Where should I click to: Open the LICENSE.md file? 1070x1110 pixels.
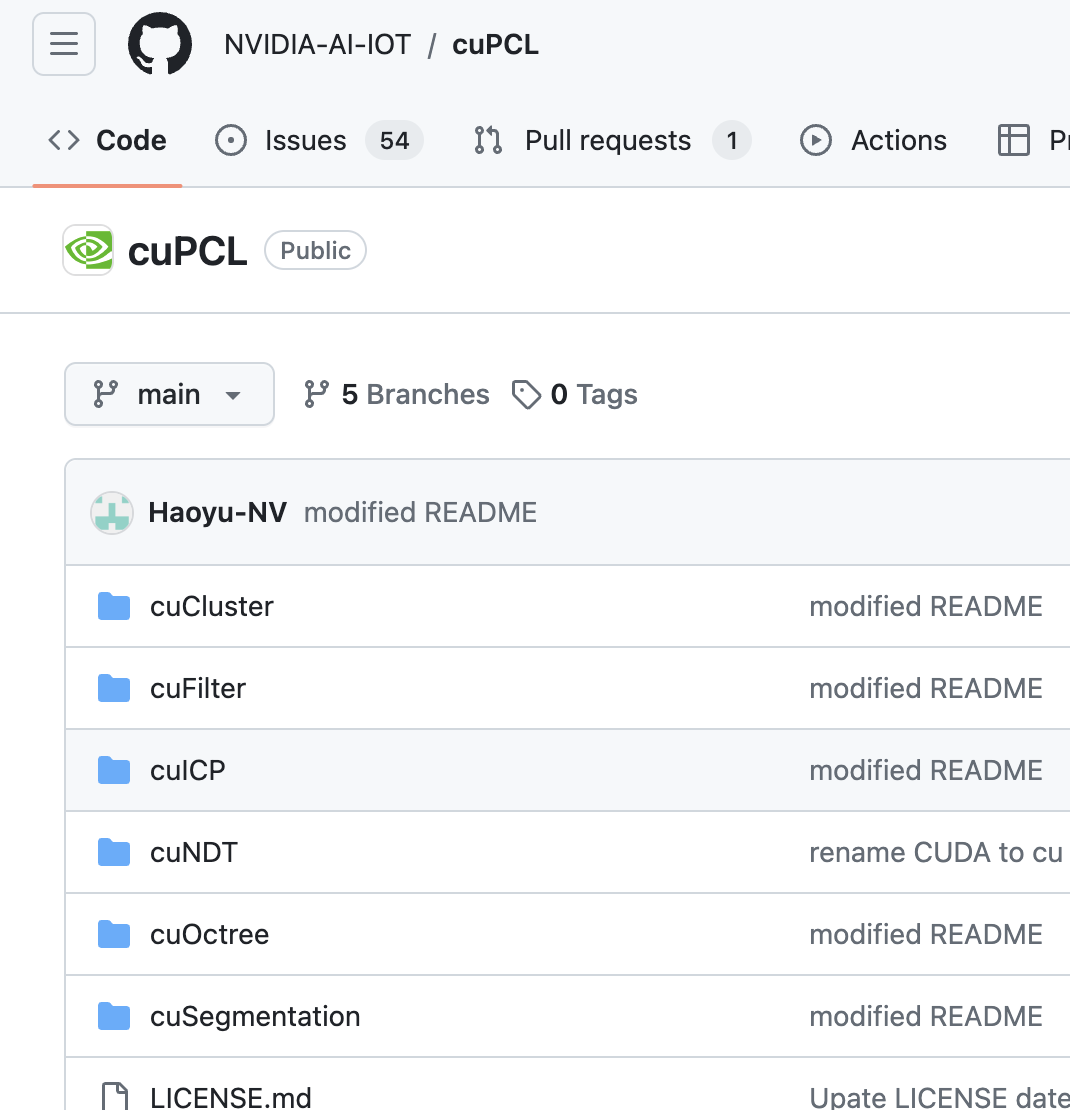231,1097
